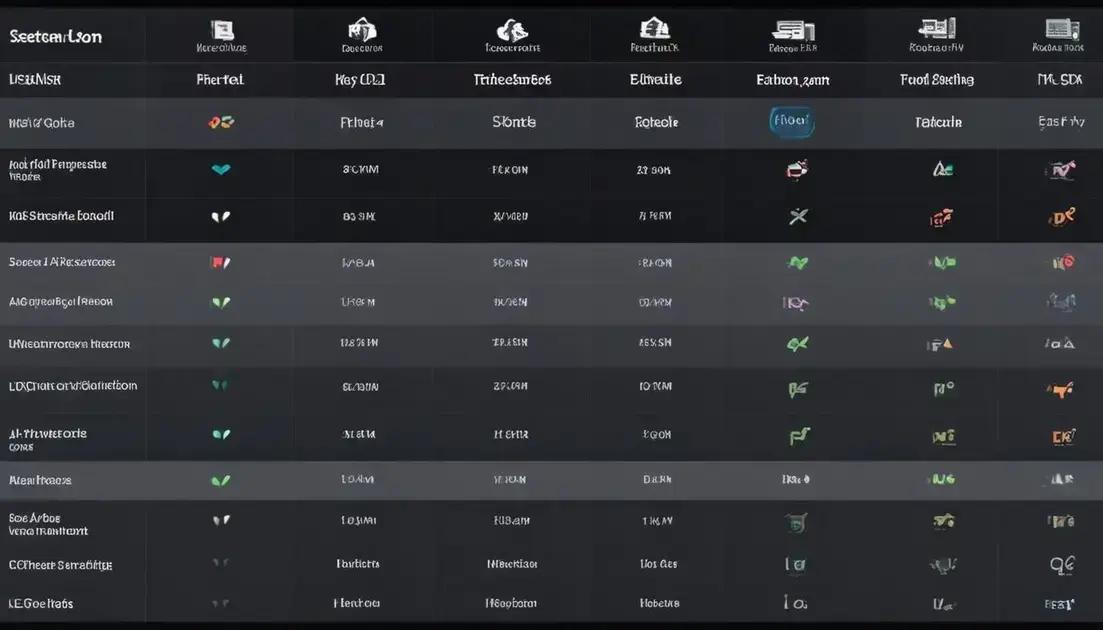Toggle the white check mark in the 'KIS Streame' row
The width and height of the screenshot is (1103, 630).
[x=221, y=216]
